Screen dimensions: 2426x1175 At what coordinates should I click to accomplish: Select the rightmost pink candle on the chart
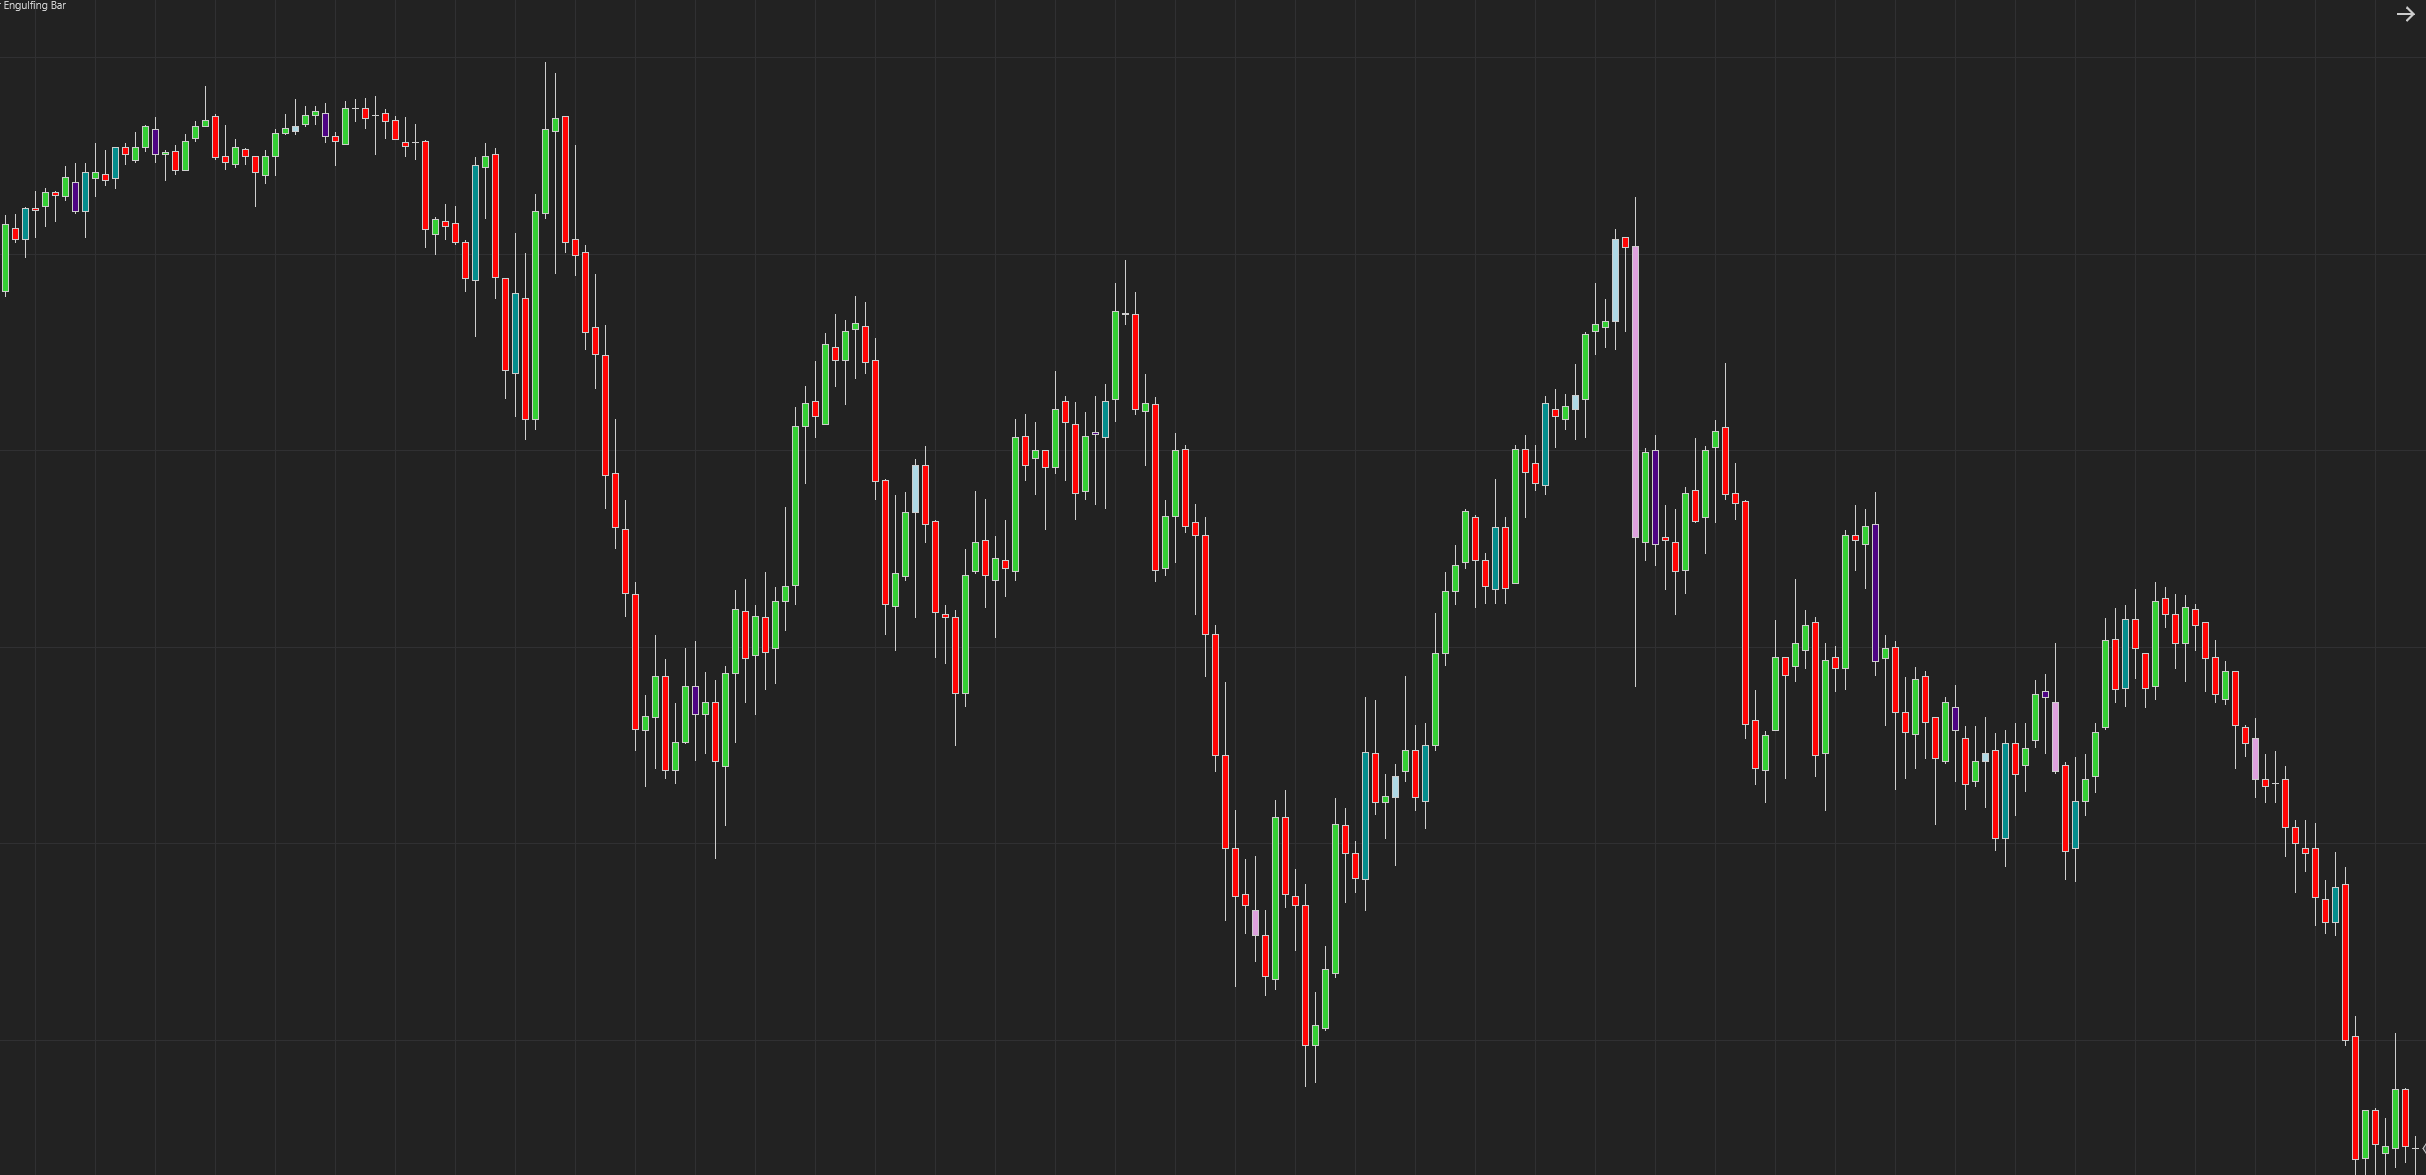click(x=2255, y=759)
